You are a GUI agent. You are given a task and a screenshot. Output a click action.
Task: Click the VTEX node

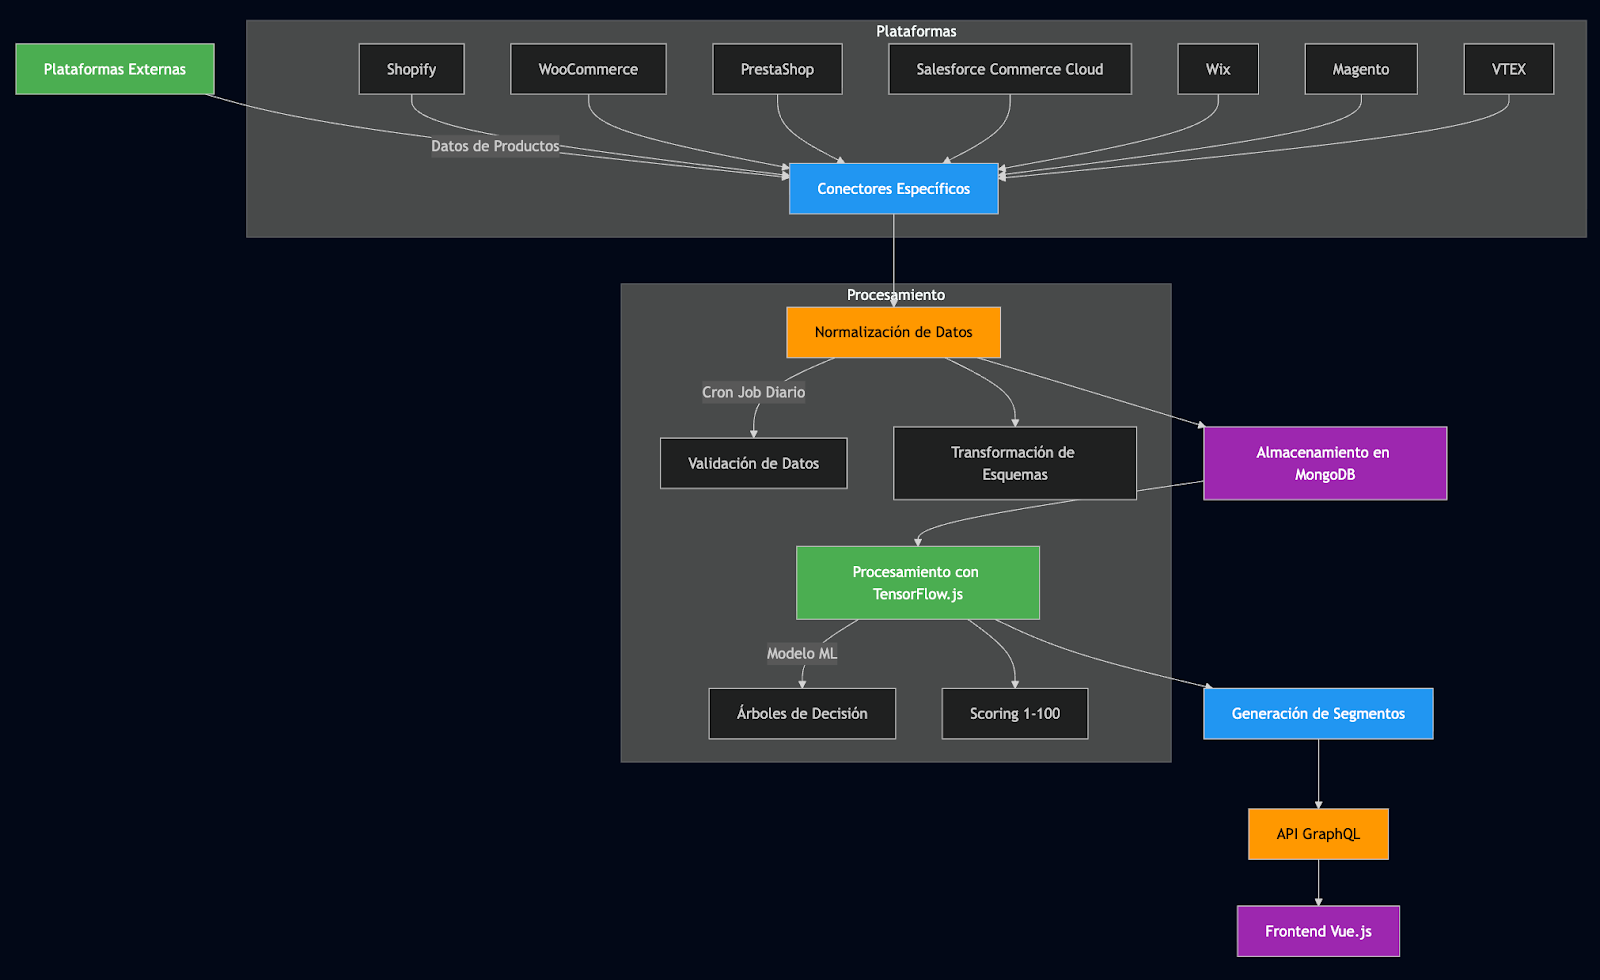1509,69
